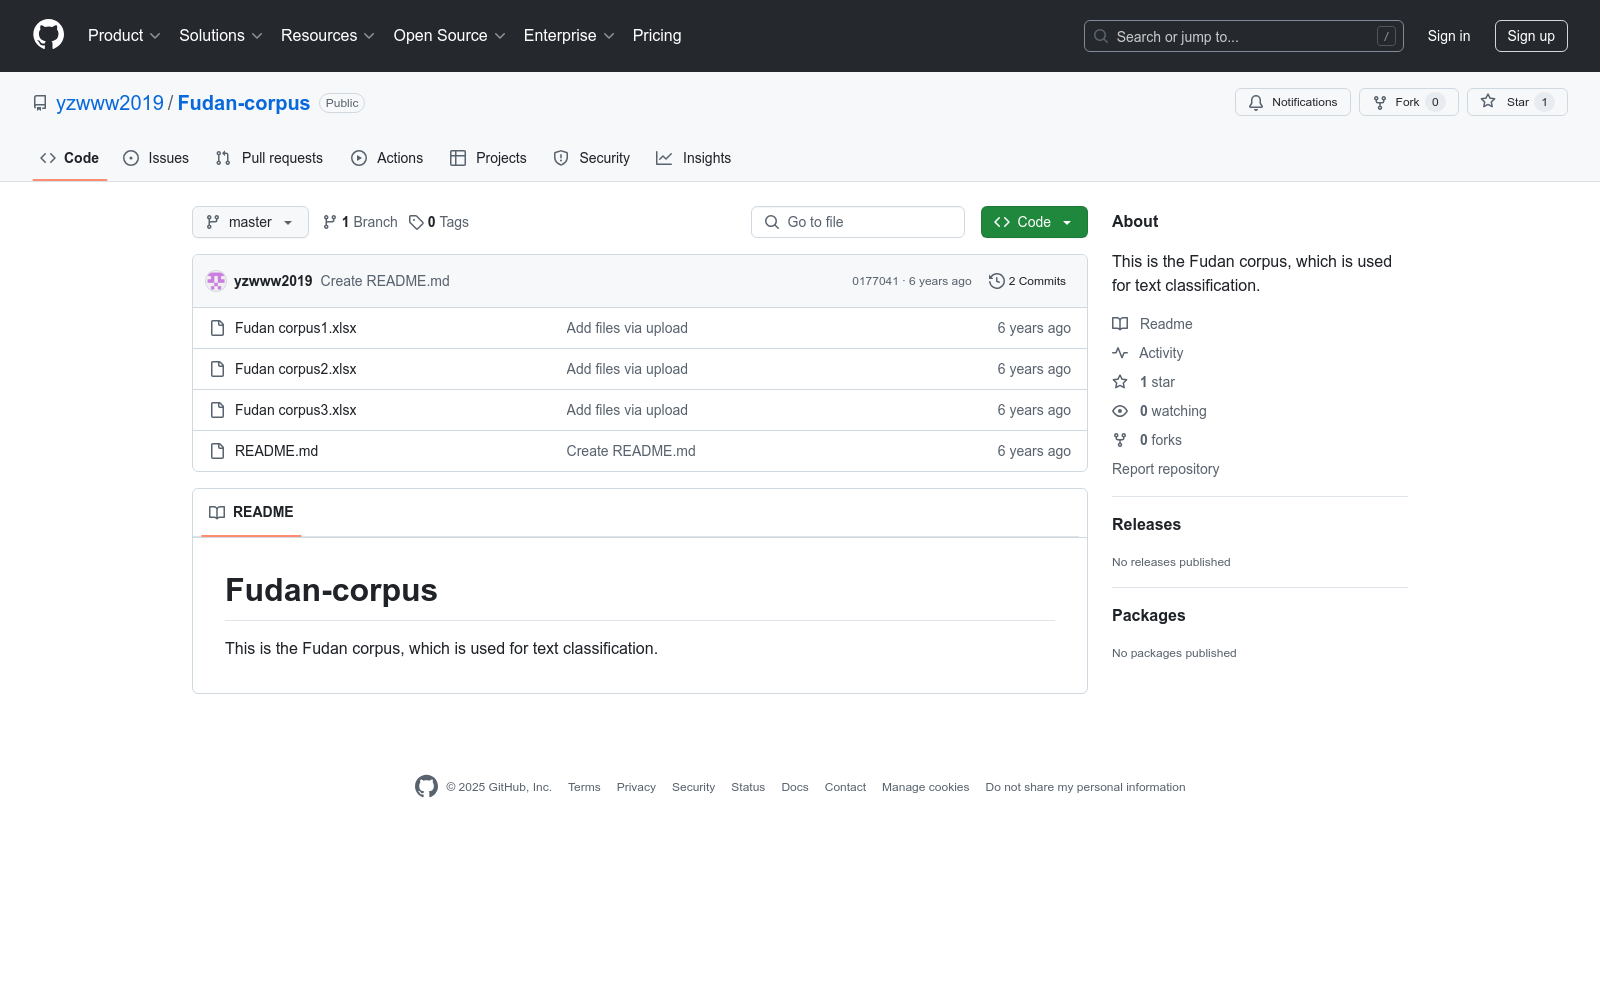Open the master branch selector dropdown

250,222
